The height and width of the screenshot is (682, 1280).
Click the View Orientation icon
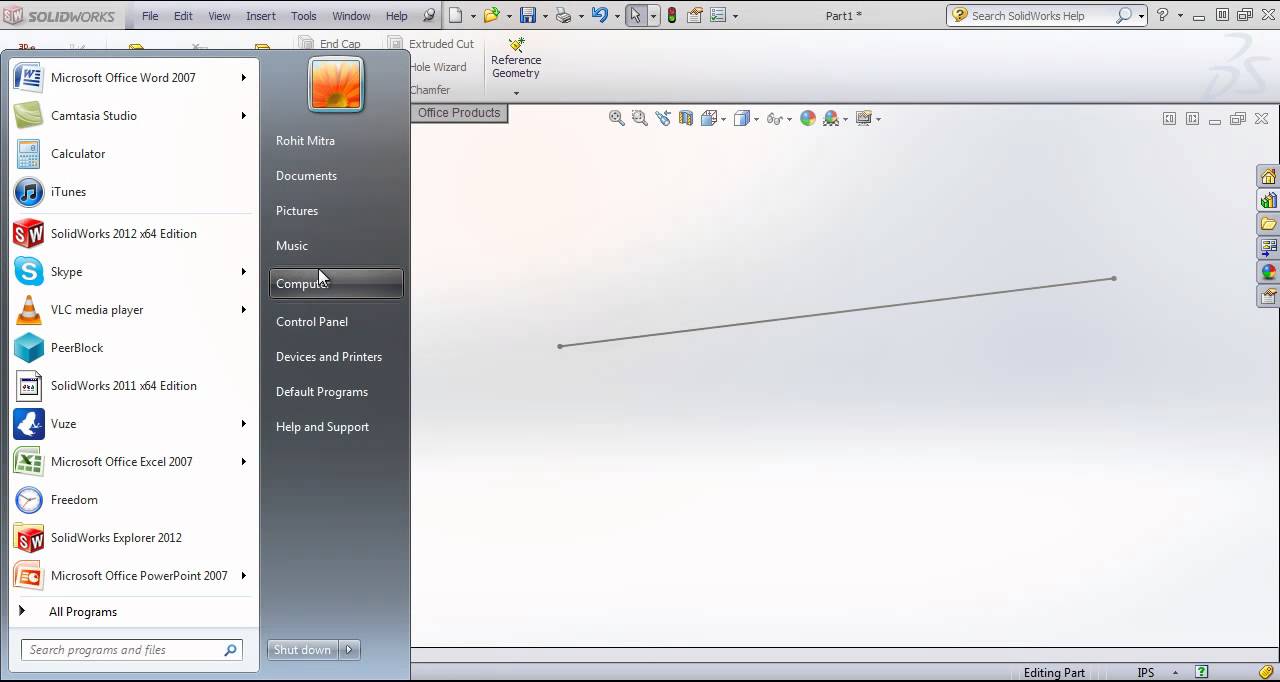click(x=709, y=118)
